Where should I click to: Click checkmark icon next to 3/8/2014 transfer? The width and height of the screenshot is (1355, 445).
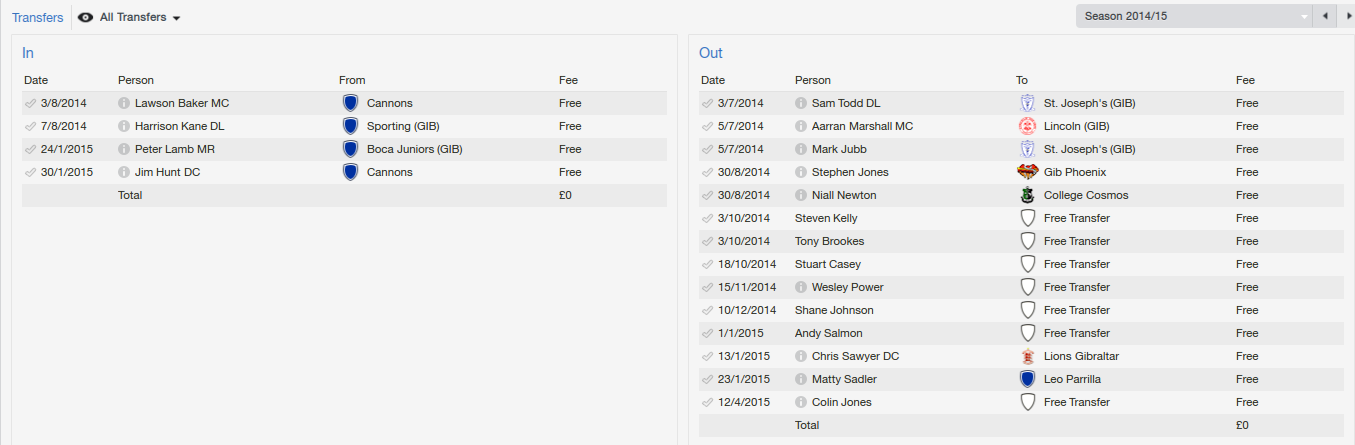31,103
